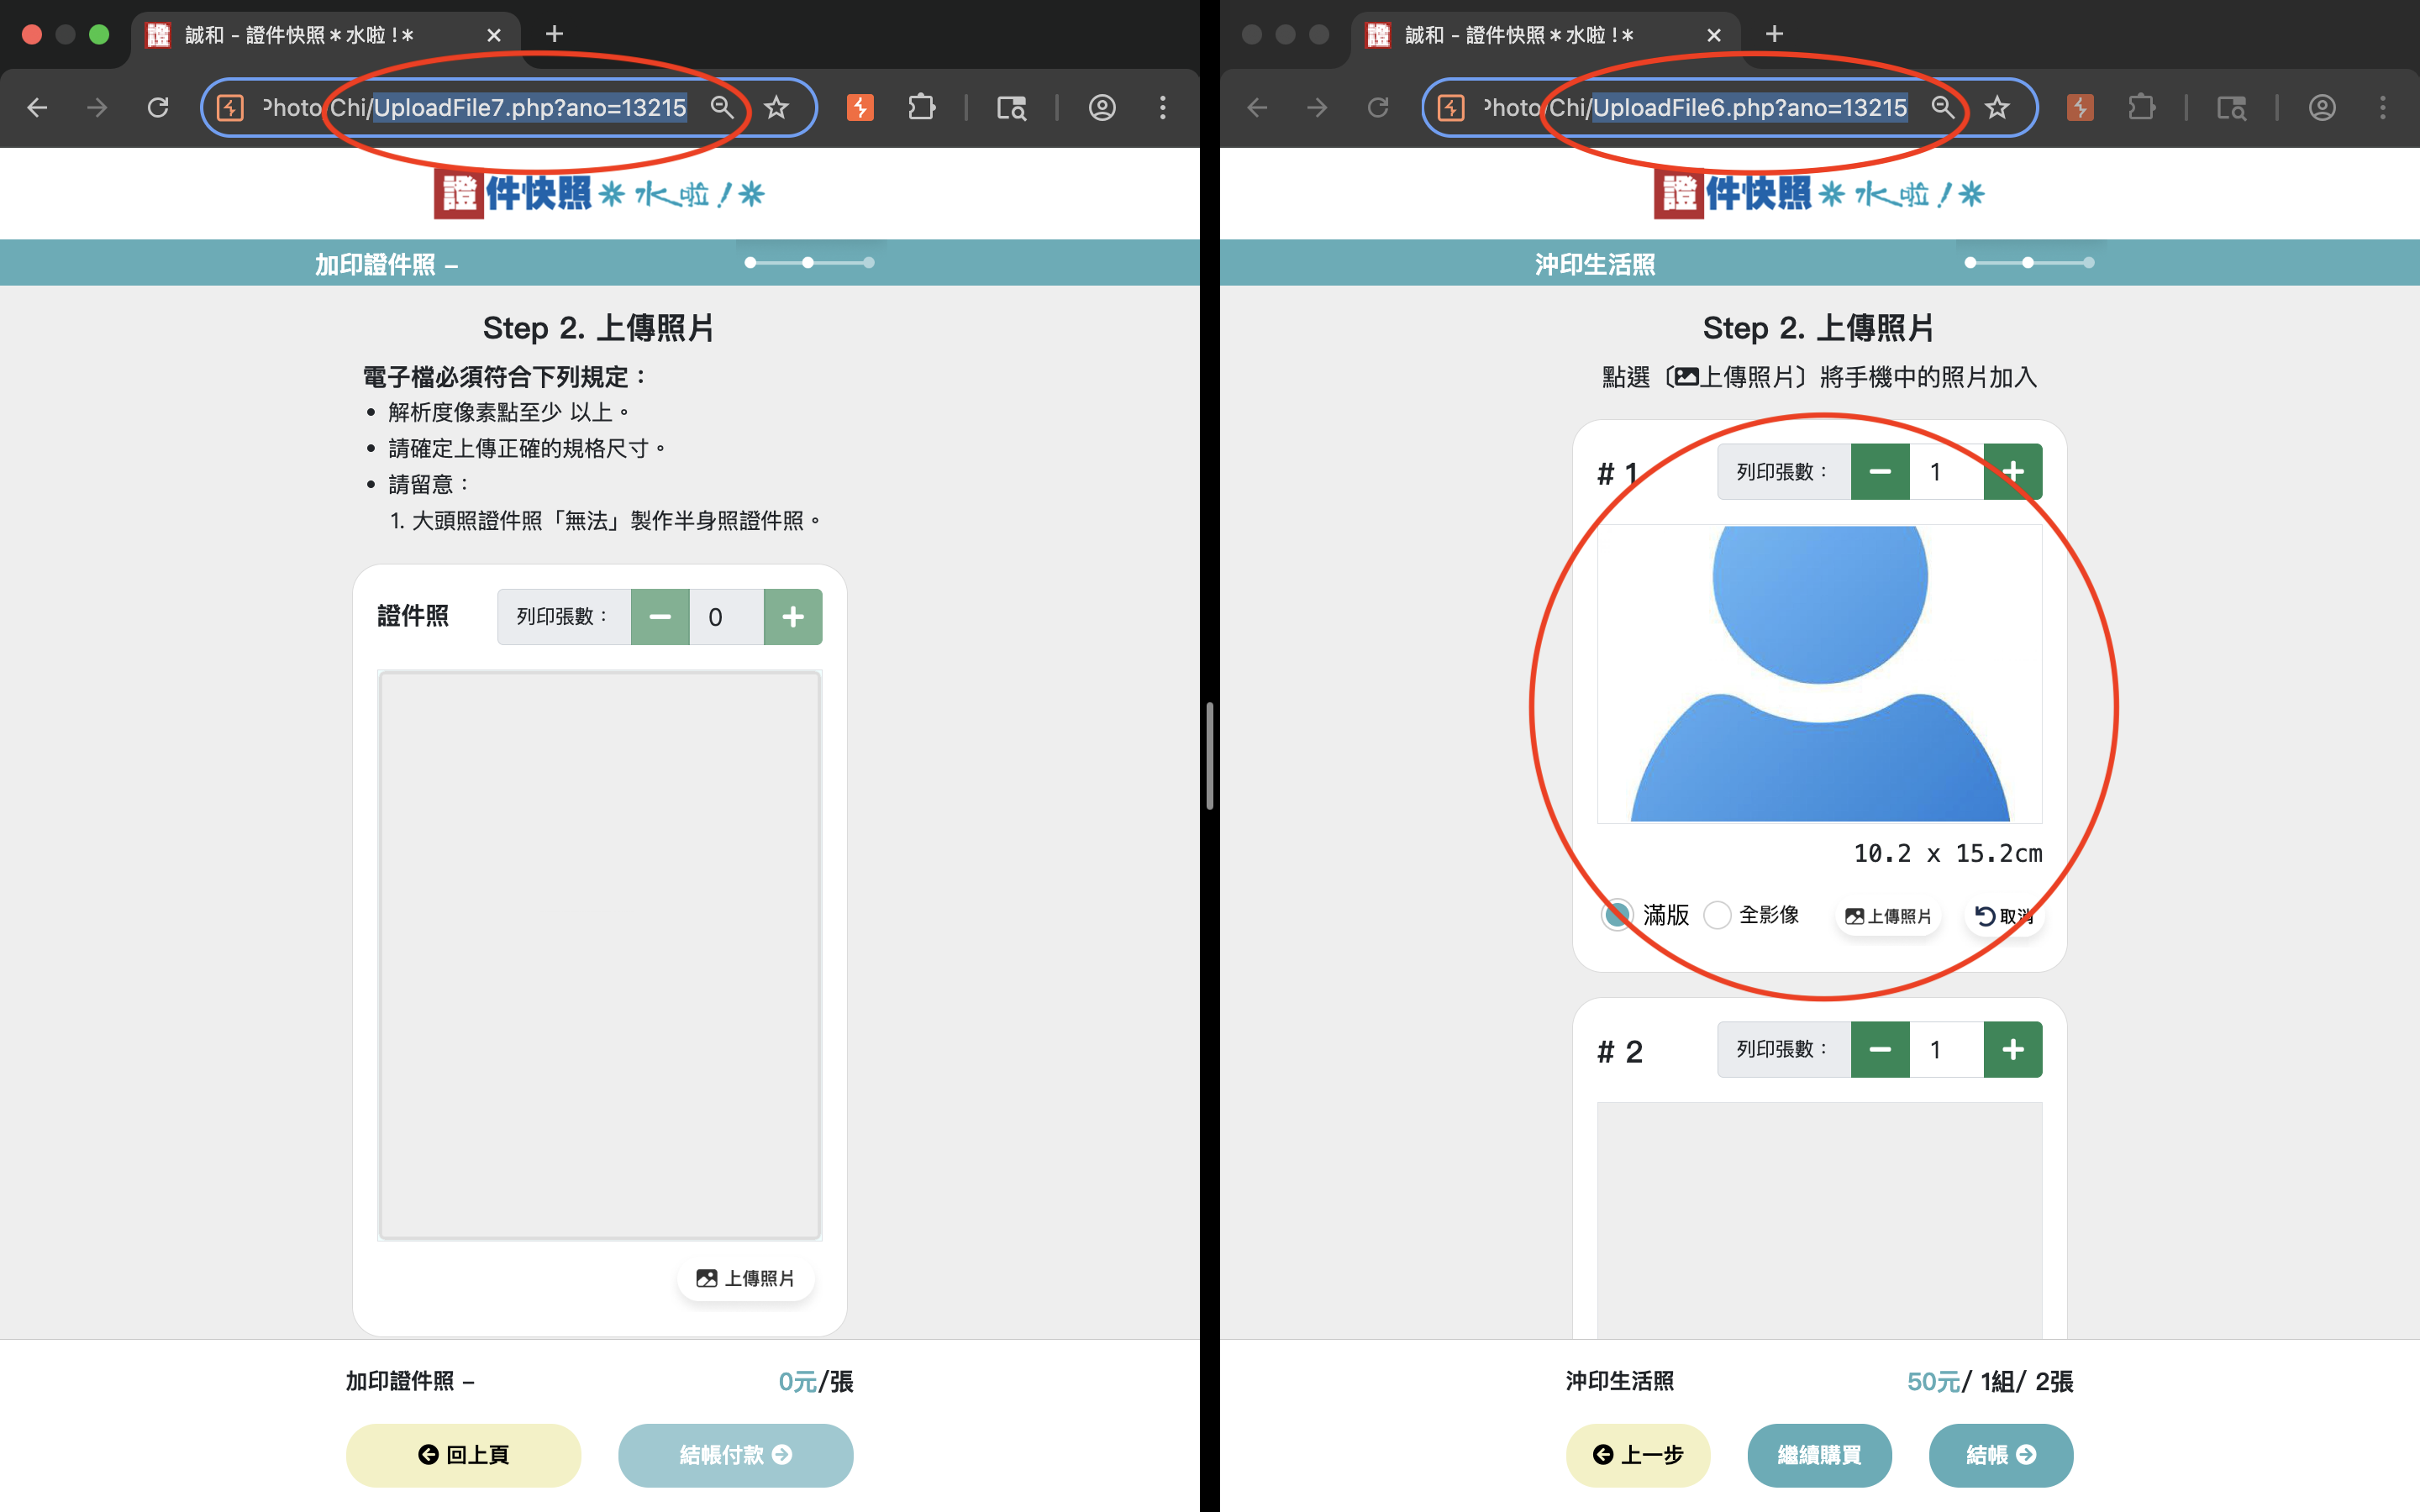Click zoom magnifier icon in right address bar
The width and height of the screenshot is (2420, 1512).
(1942, 107)
